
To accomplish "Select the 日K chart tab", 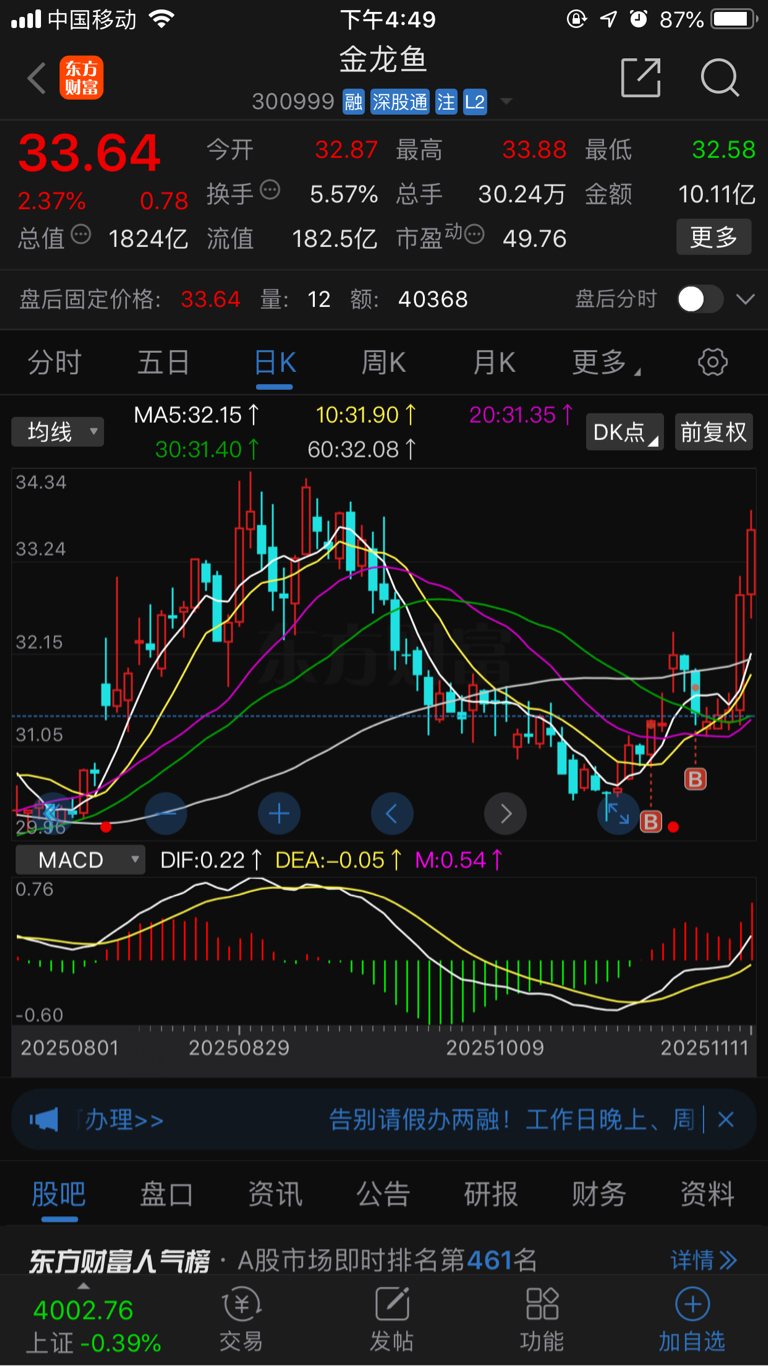I will coord(274,362).
